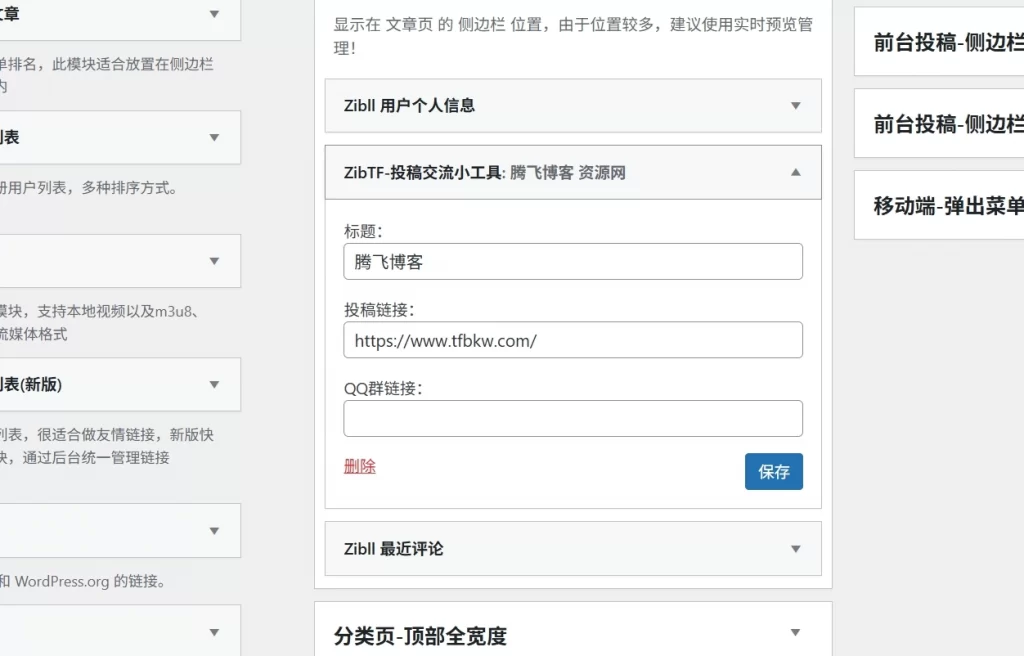
Task: Open the video widget dropdown above m3u8 text
Action: (x=213, y=260)
